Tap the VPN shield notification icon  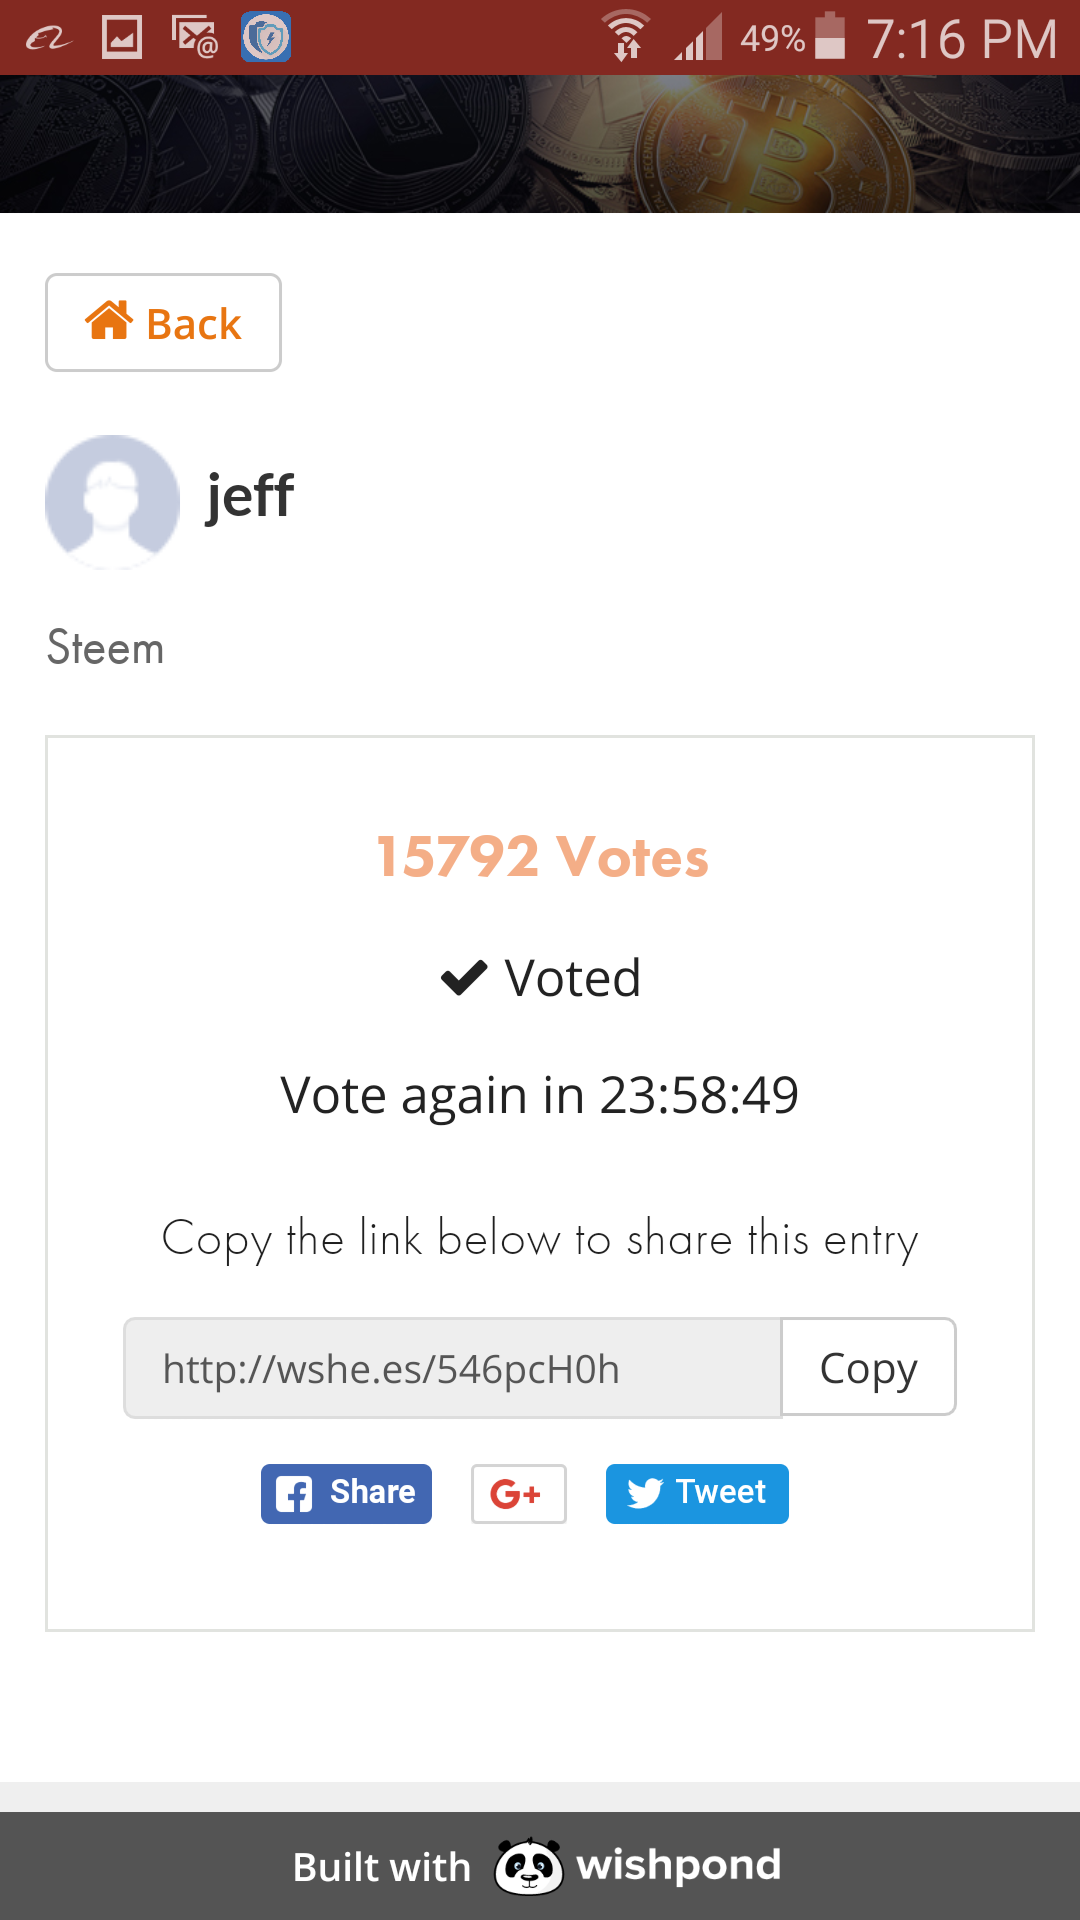pos(266,37)
